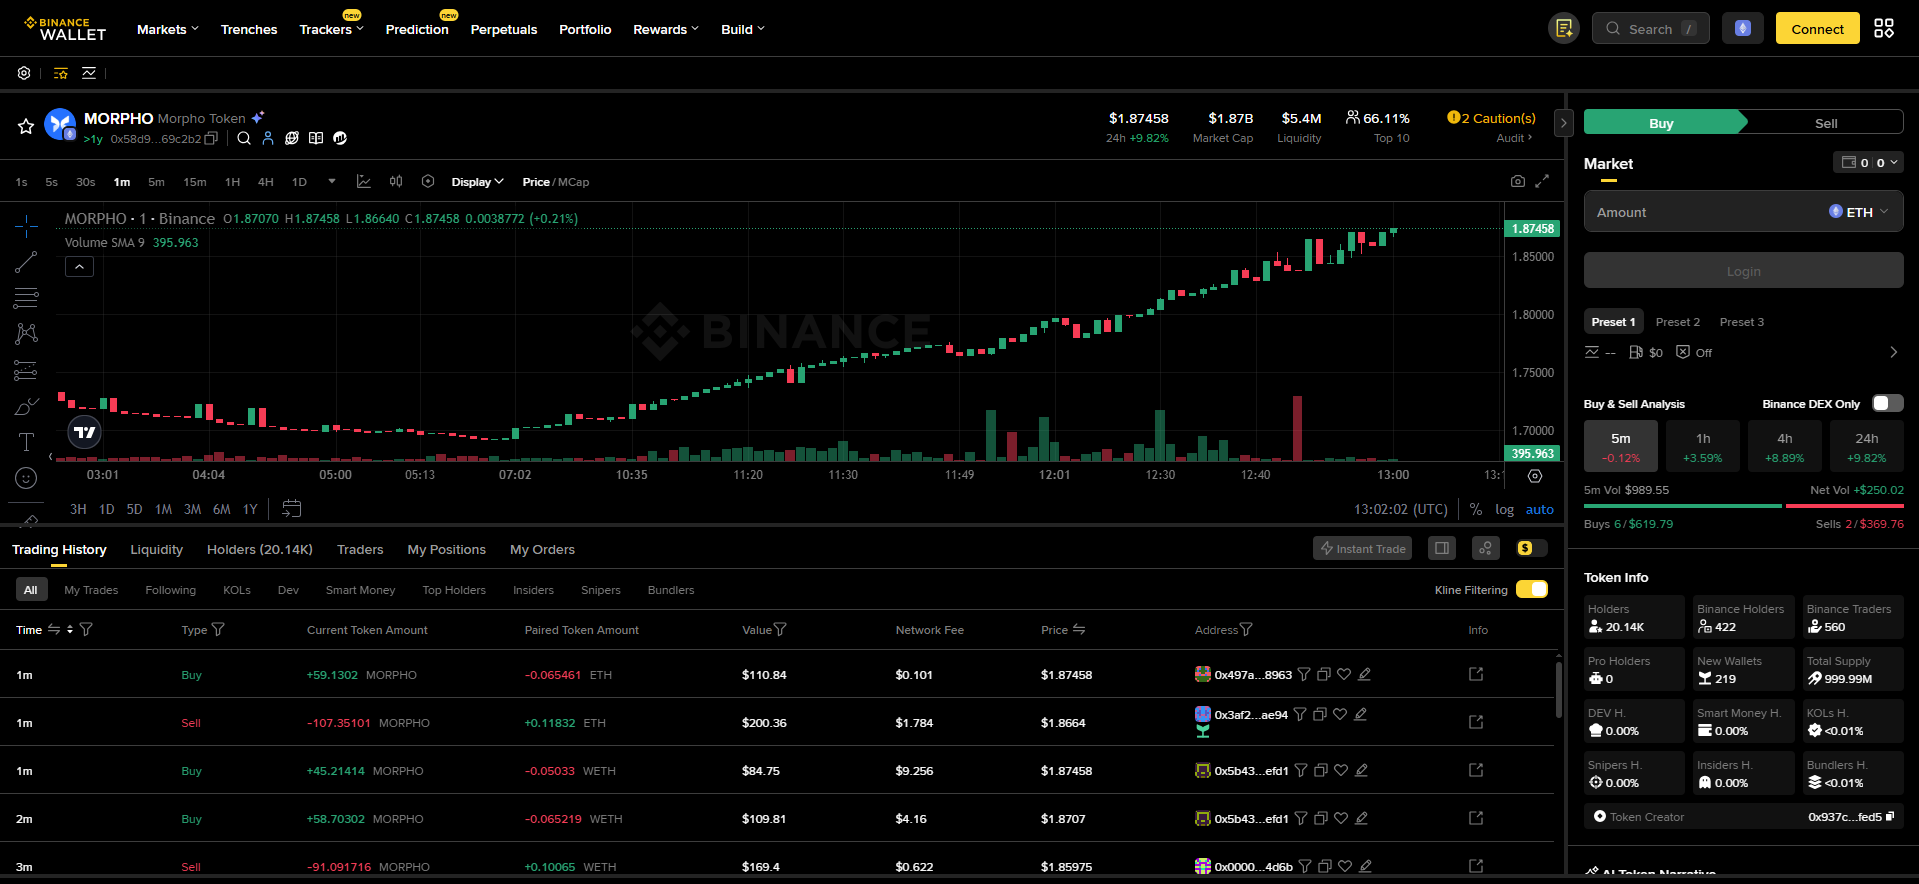Click the Login button
1919x884 pixels.
point(1743,271)
